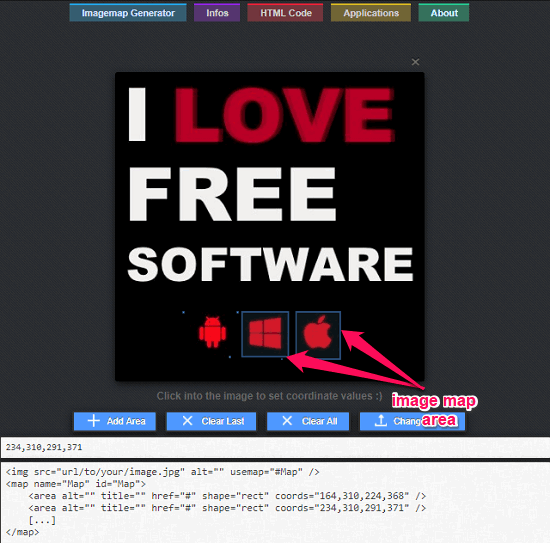Open the About tab
550x543 pixels.
pyautogui.click(x=444, y=13)
